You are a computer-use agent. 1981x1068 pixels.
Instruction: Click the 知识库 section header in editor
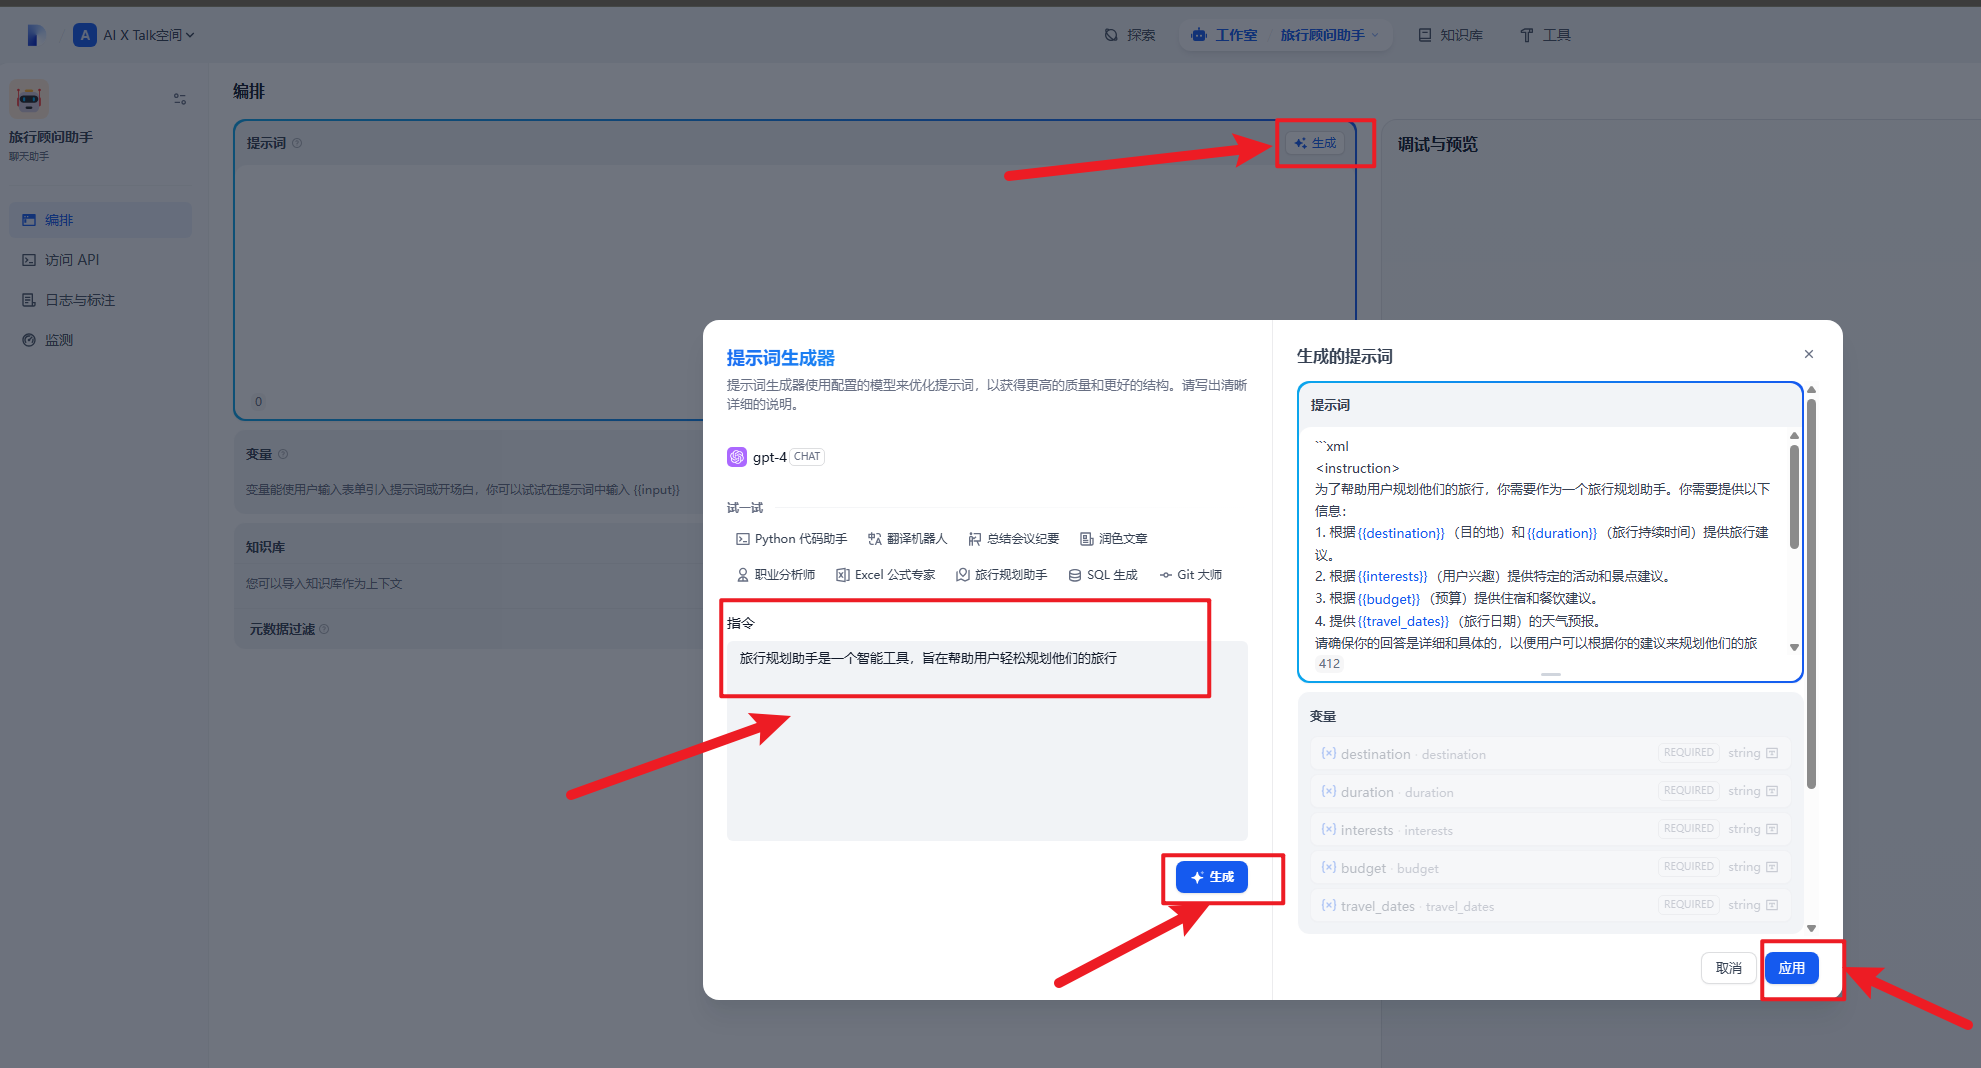coord(265,547)
